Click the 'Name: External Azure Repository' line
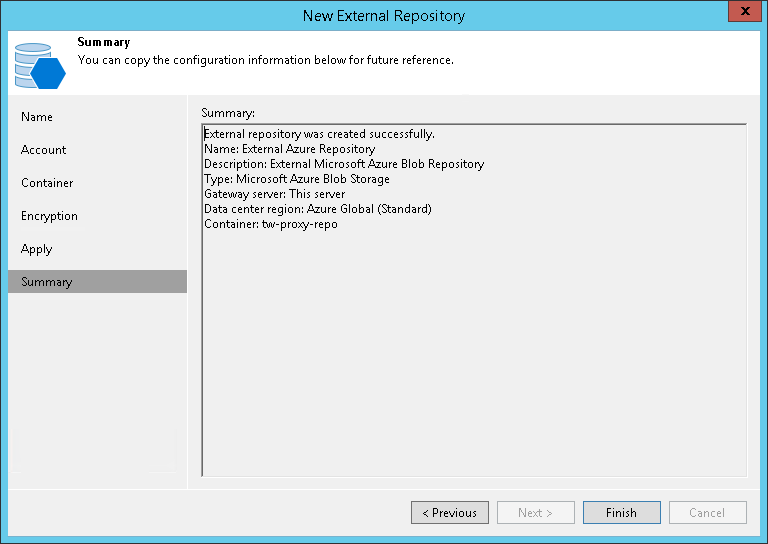768x544 pixels. [x=290, y=149]
